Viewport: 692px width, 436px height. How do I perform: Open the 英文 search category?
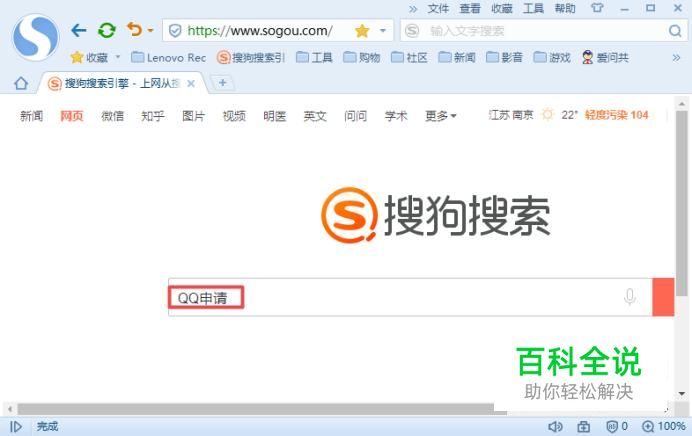click(x=315, y=116)
